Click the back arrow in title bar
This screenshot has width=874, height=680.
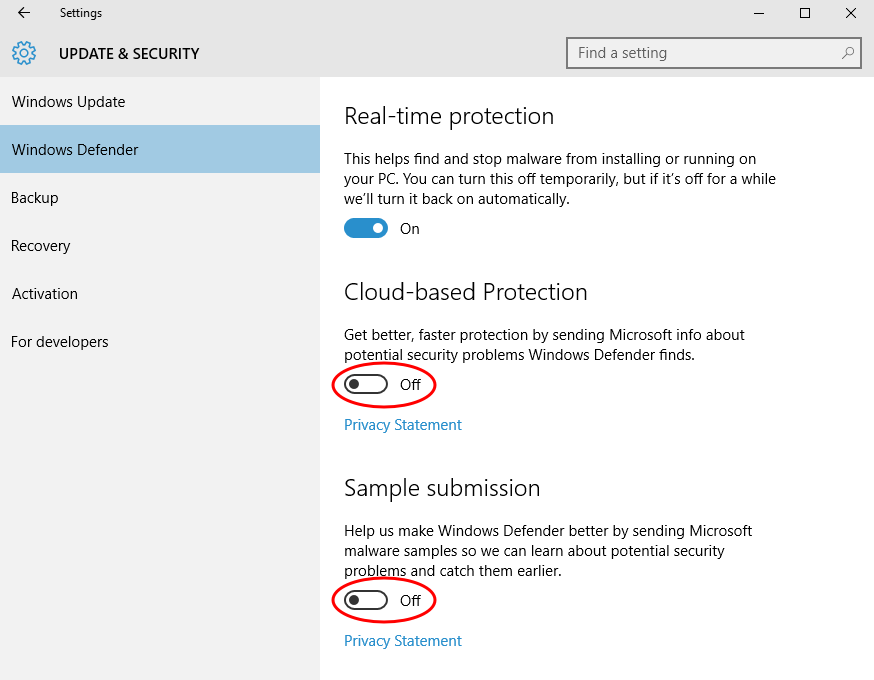tap(23, 13)
